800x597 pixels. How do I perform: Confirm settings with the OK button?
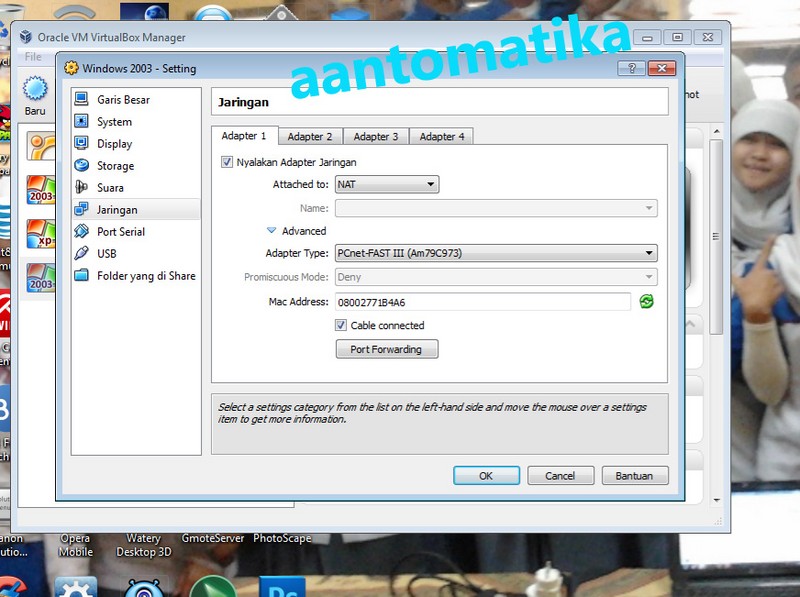tap(486, 475)
